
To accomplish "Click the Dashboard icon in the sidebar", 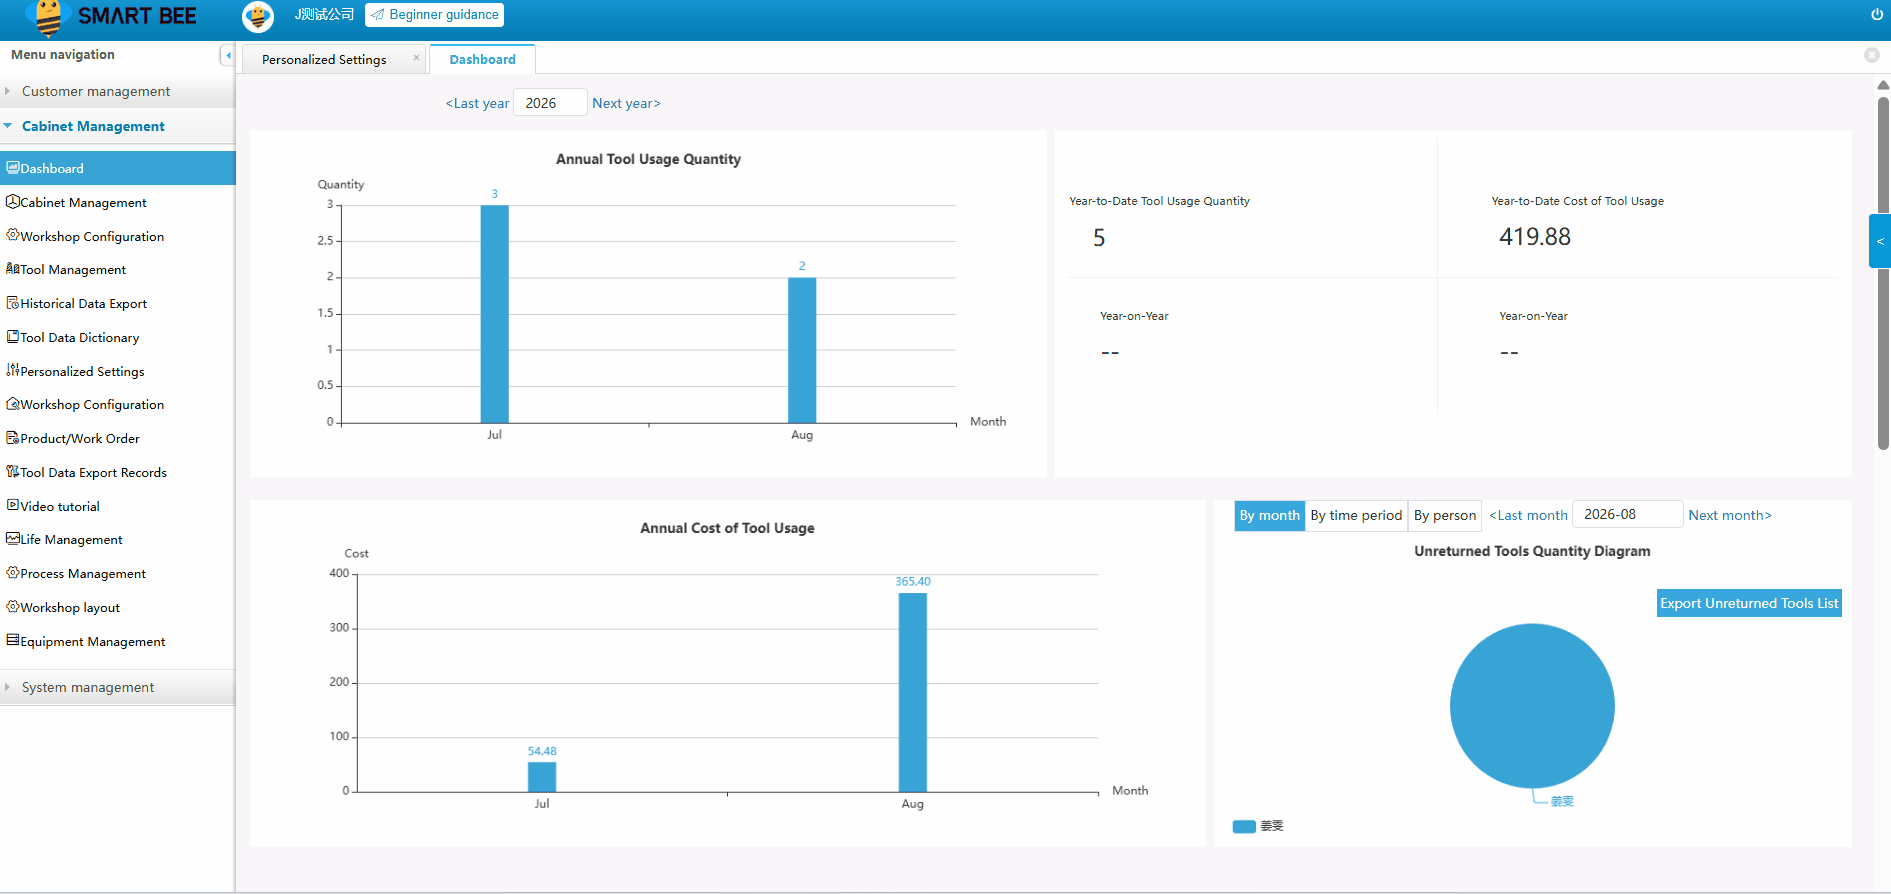I will pos(13,167).
